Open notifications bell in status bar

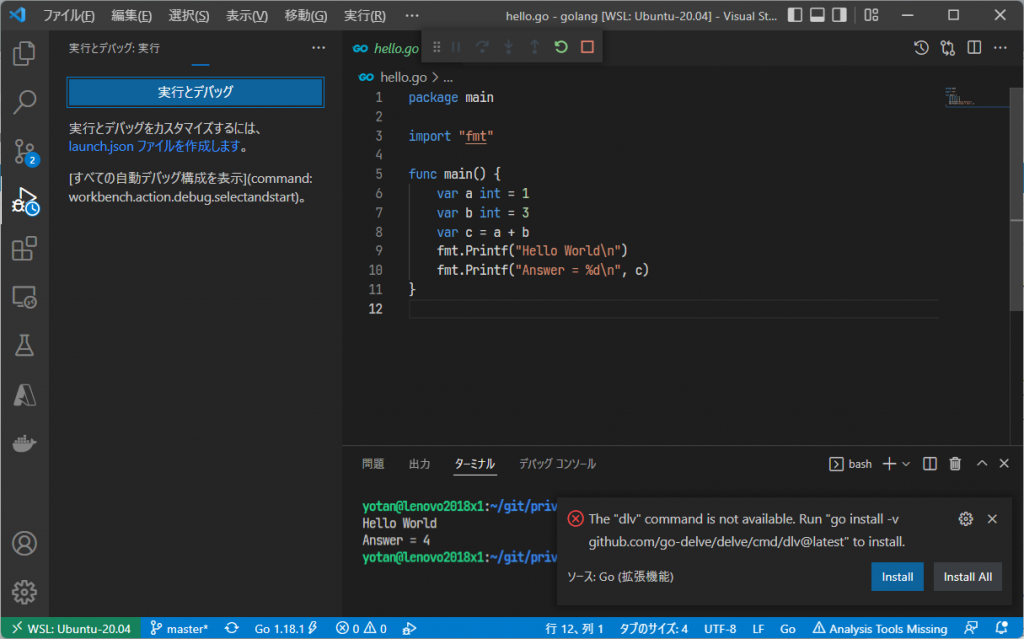point(1001,629)
